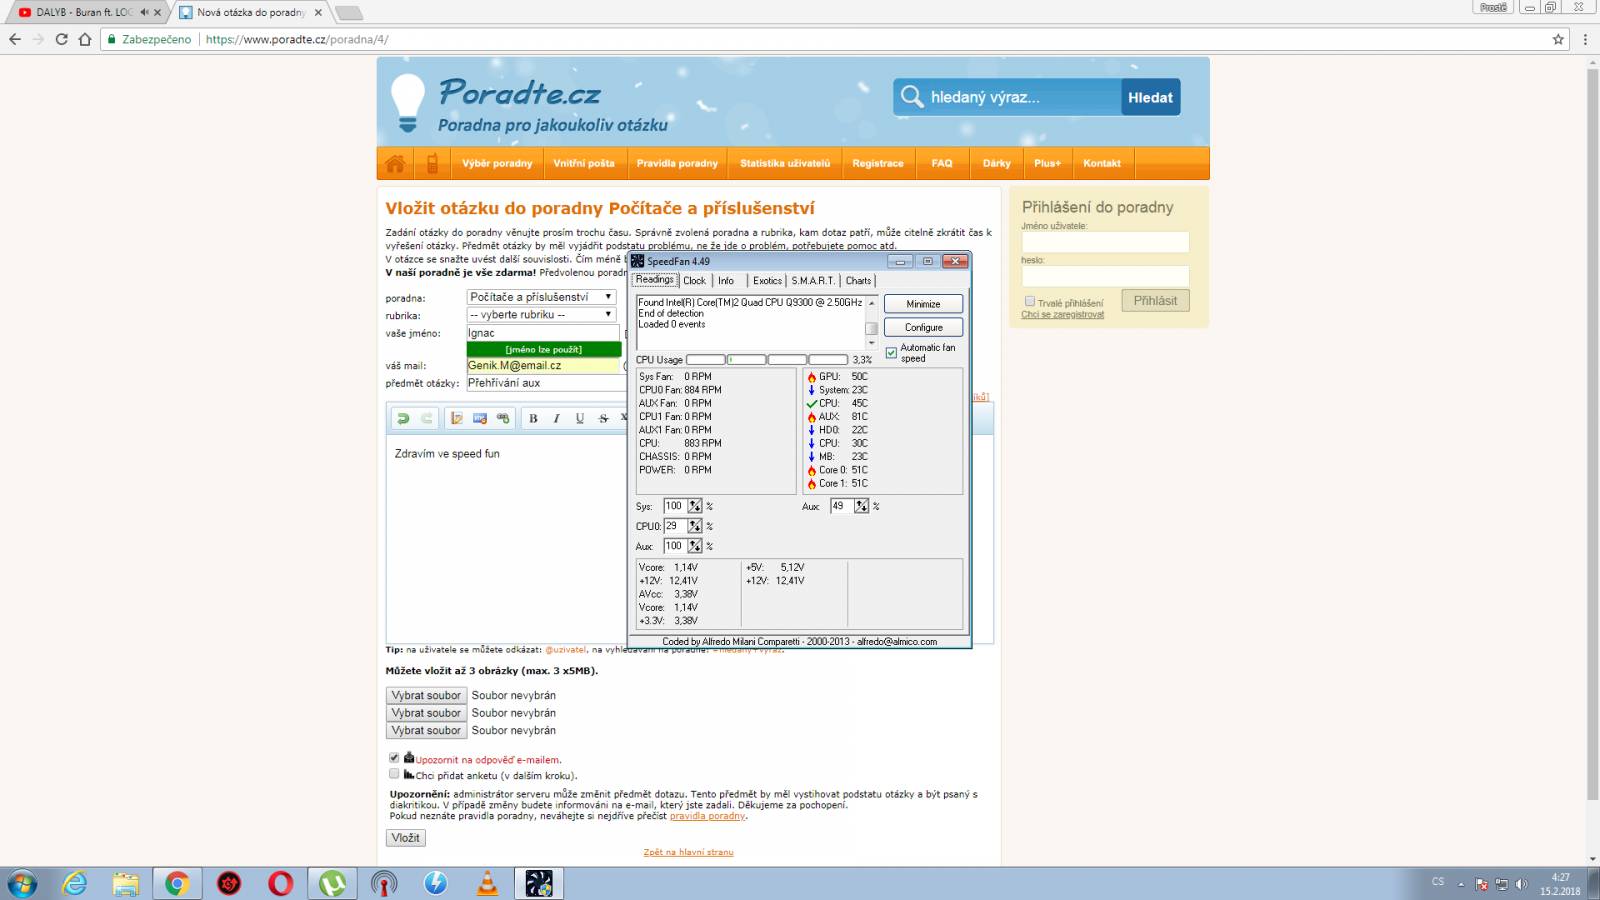Enable the Trvalé přihlášení checkbox
1600x900 pixels.
tap(1030, 301)
